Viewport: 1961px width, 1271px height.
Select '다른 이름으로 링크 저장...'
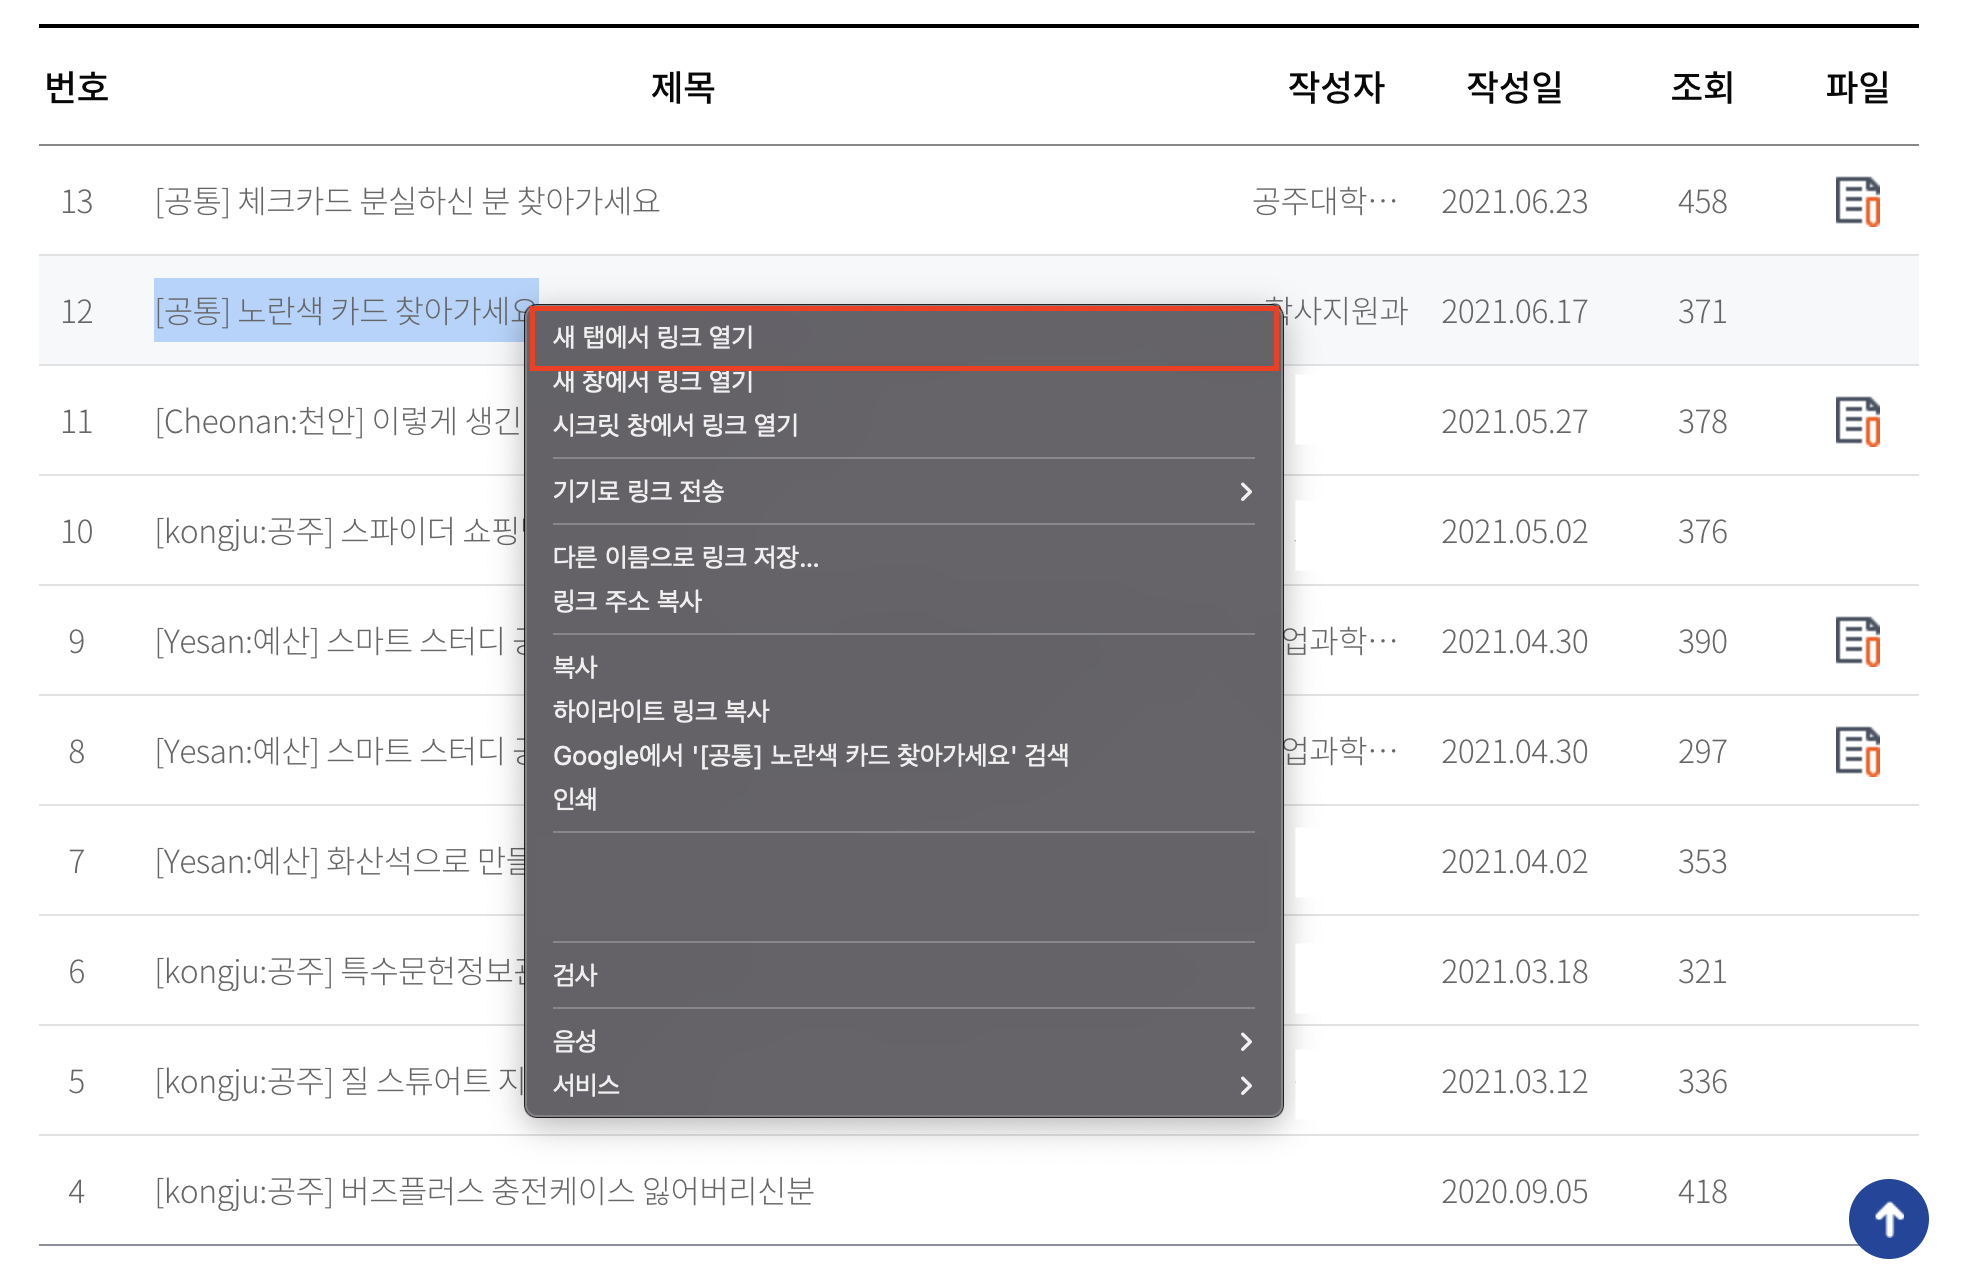[904, 557]
